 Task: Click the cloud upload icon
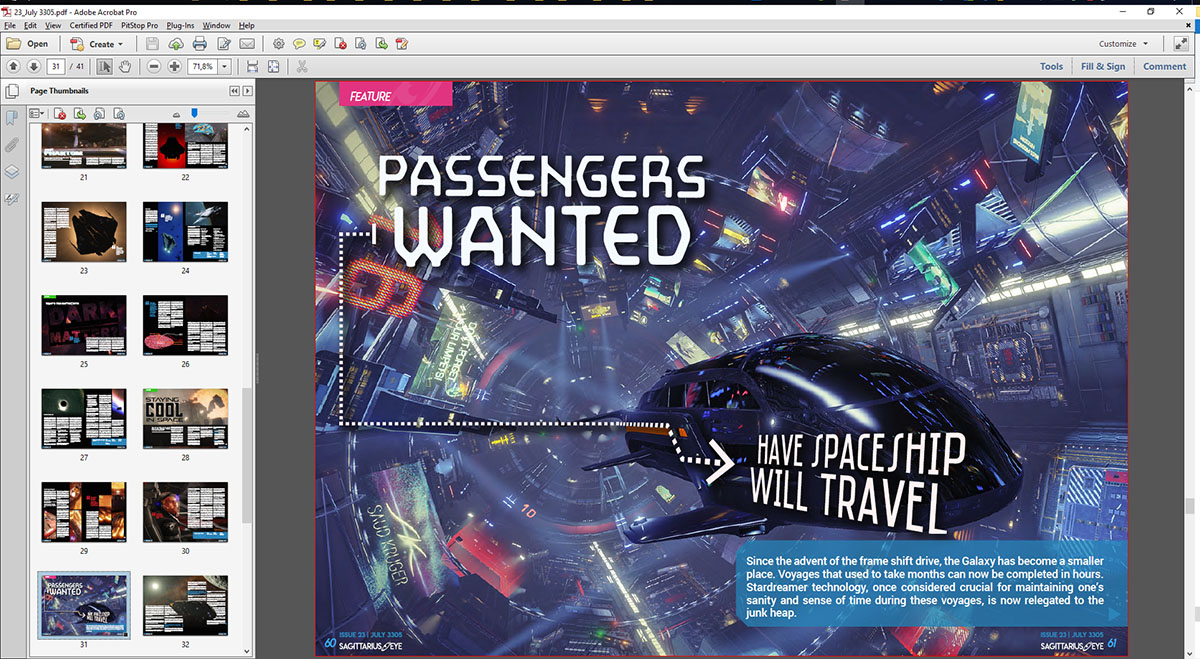176,44
